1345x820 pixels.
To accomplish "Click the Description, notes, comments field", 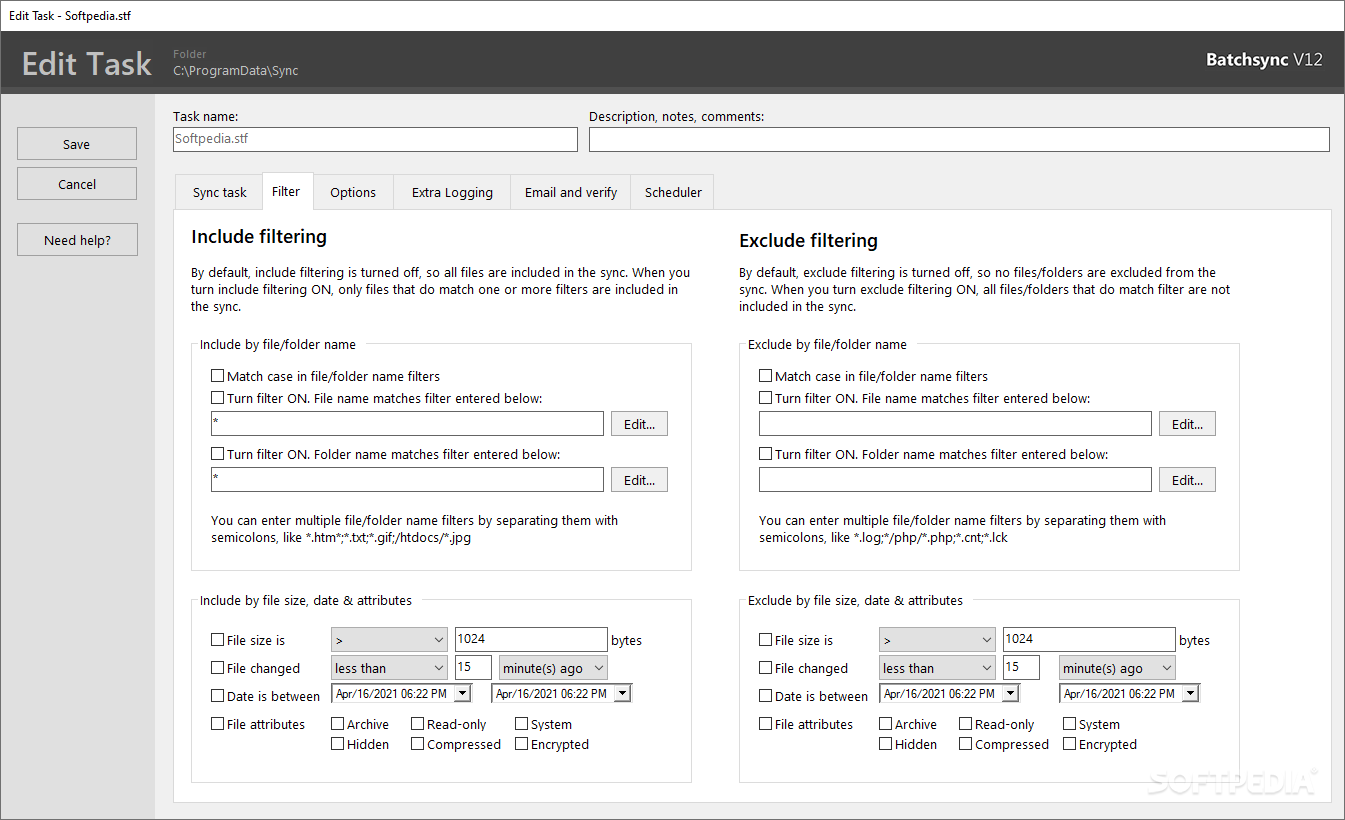I will pyautogui.click(x=959, y=139).
